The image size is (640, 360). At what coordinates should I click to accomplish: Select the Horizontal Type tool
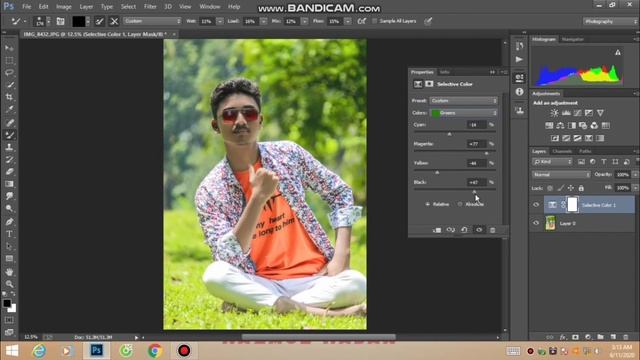tap(9, 234)
